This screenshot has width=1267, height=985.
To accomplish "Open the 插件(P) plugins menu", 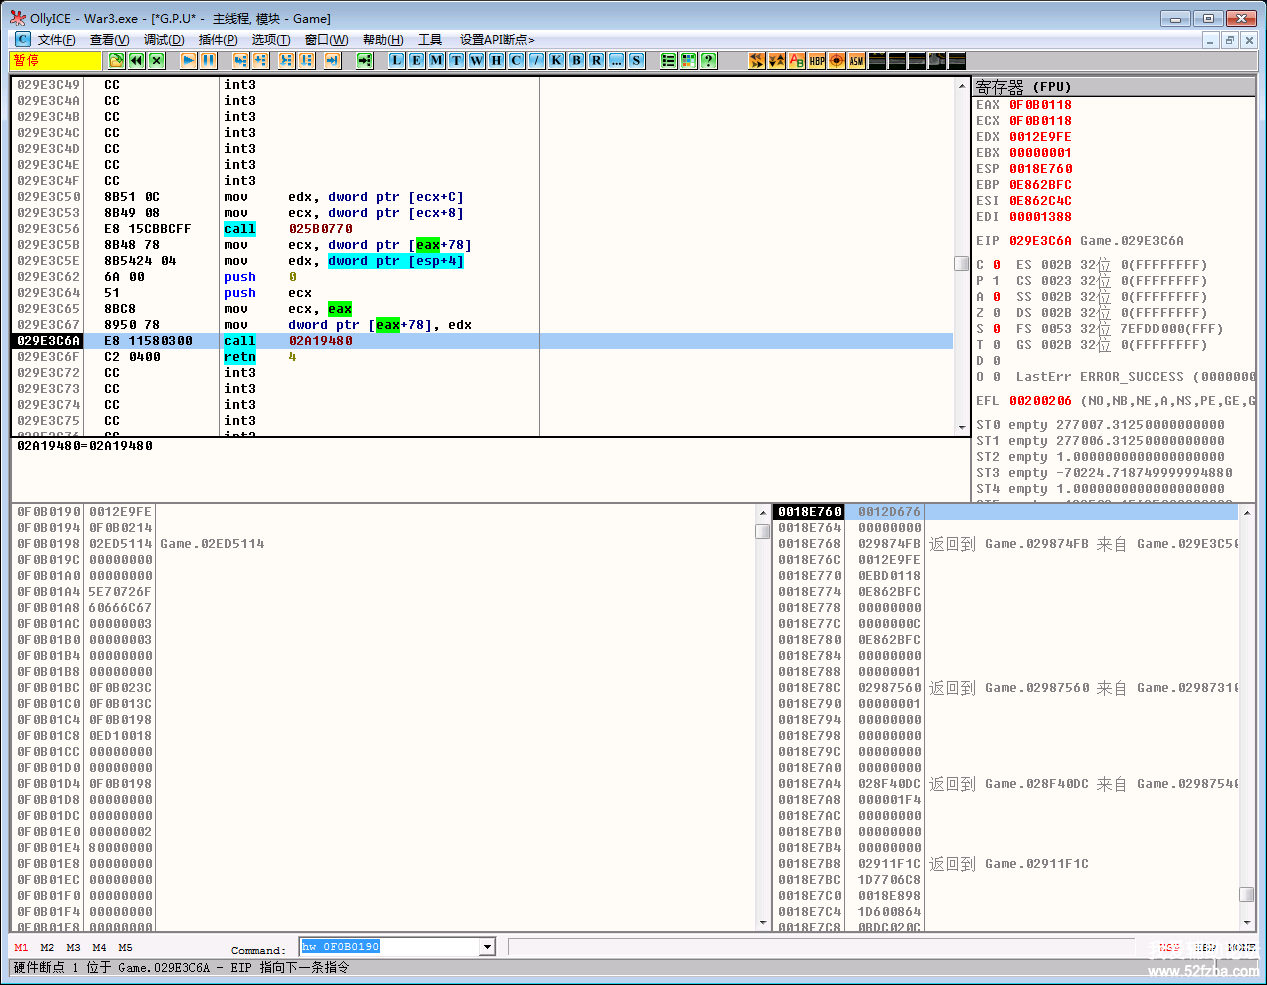I will [x=218, y=40].
